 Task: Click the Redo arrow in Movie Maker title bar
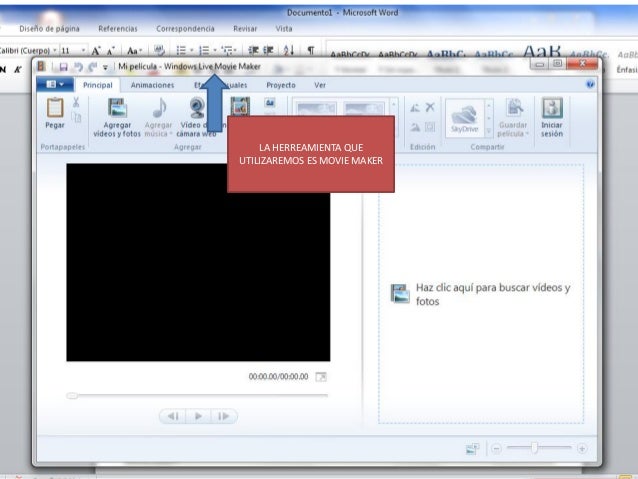[x=93, y=67]
